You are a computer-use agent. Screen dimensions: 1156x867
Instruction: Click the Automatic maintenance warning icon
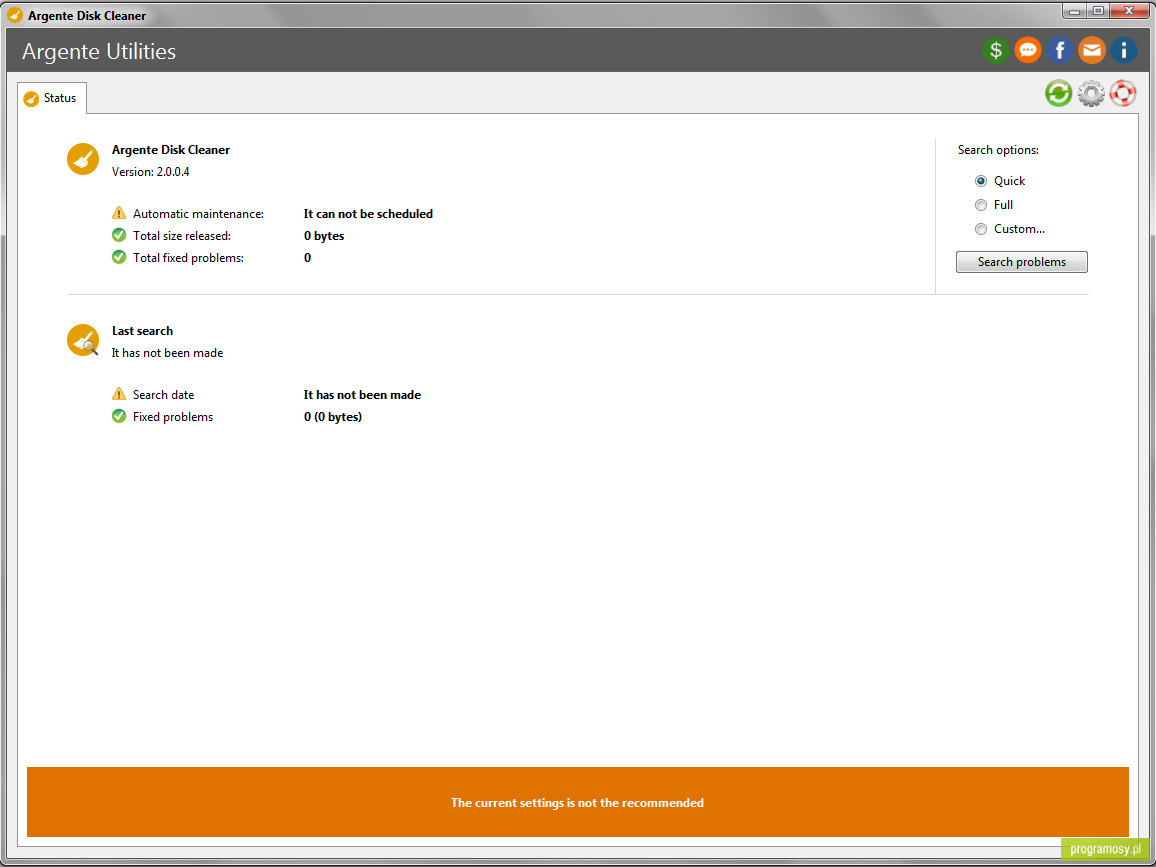119,213
